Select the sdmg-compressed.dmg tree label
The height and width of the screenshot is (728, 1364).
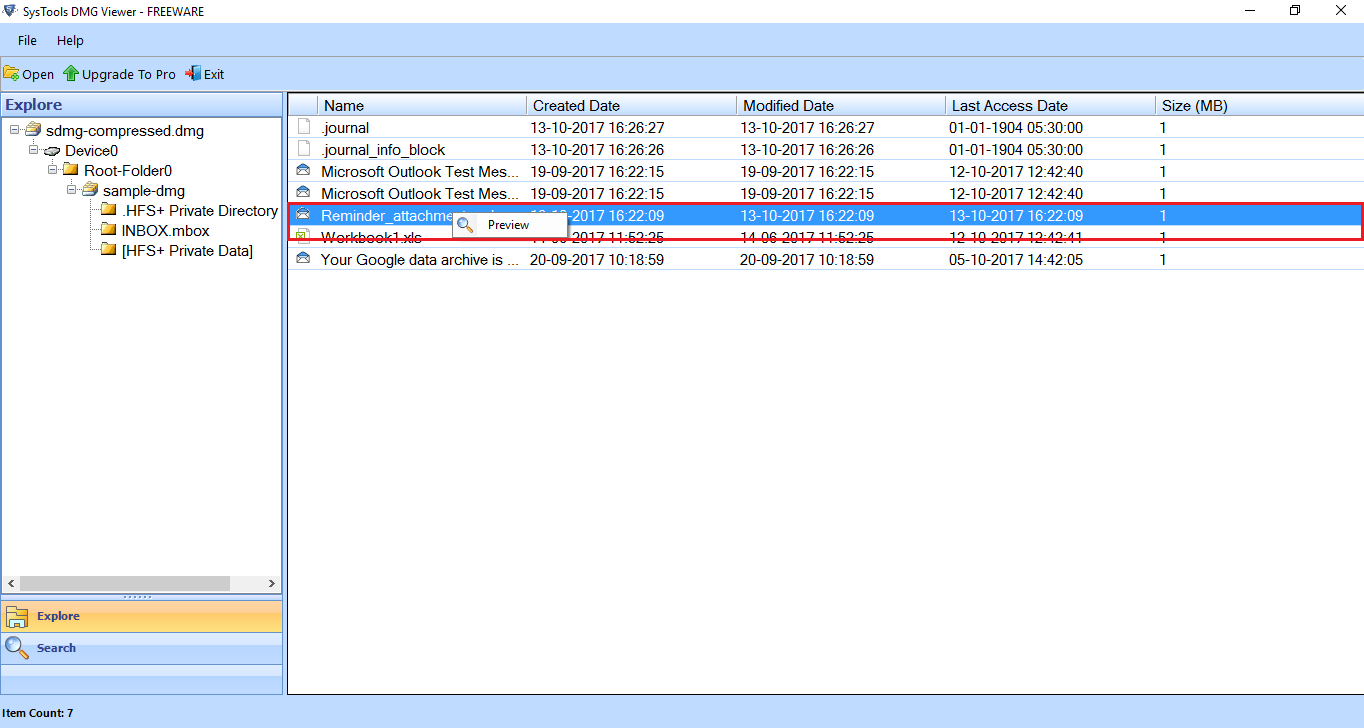tap(125, 131)
